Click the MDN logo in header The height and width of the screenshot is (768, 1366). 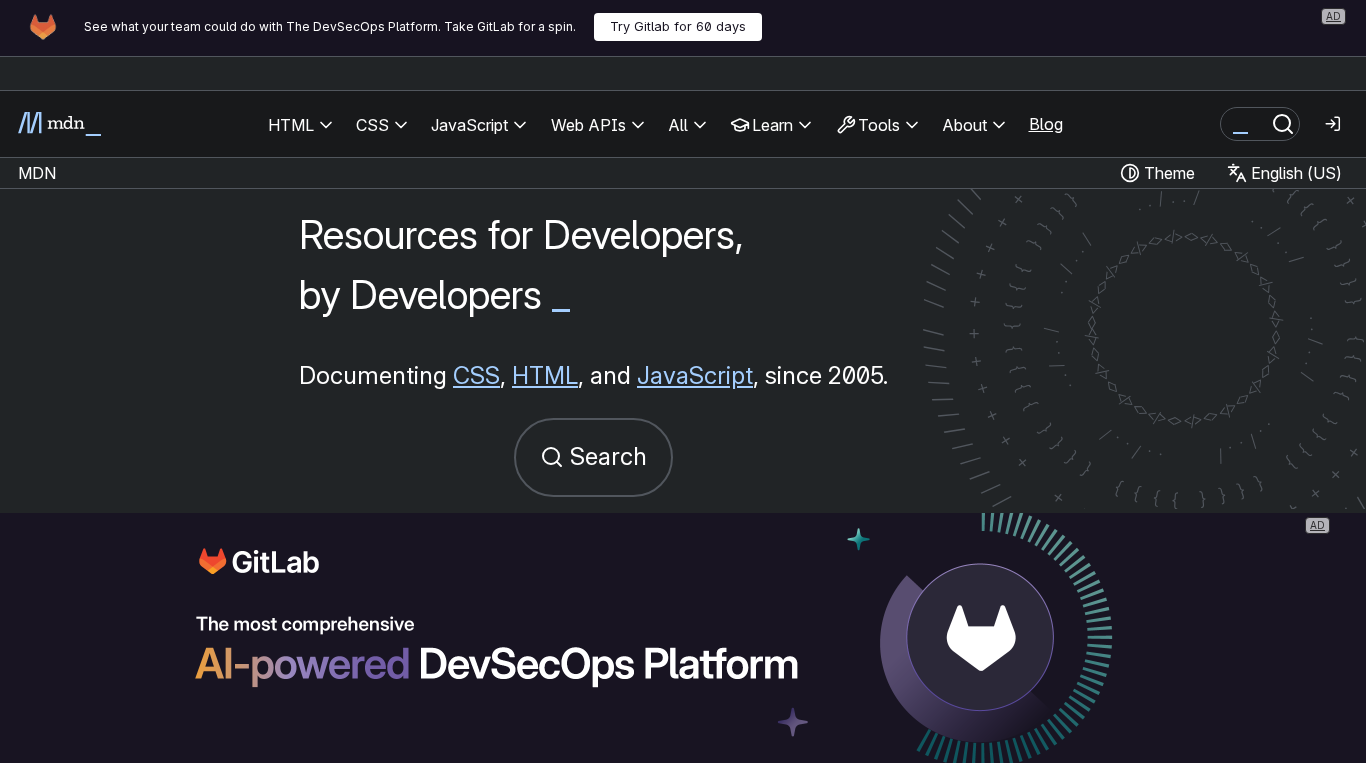click(x=59, y=124)
